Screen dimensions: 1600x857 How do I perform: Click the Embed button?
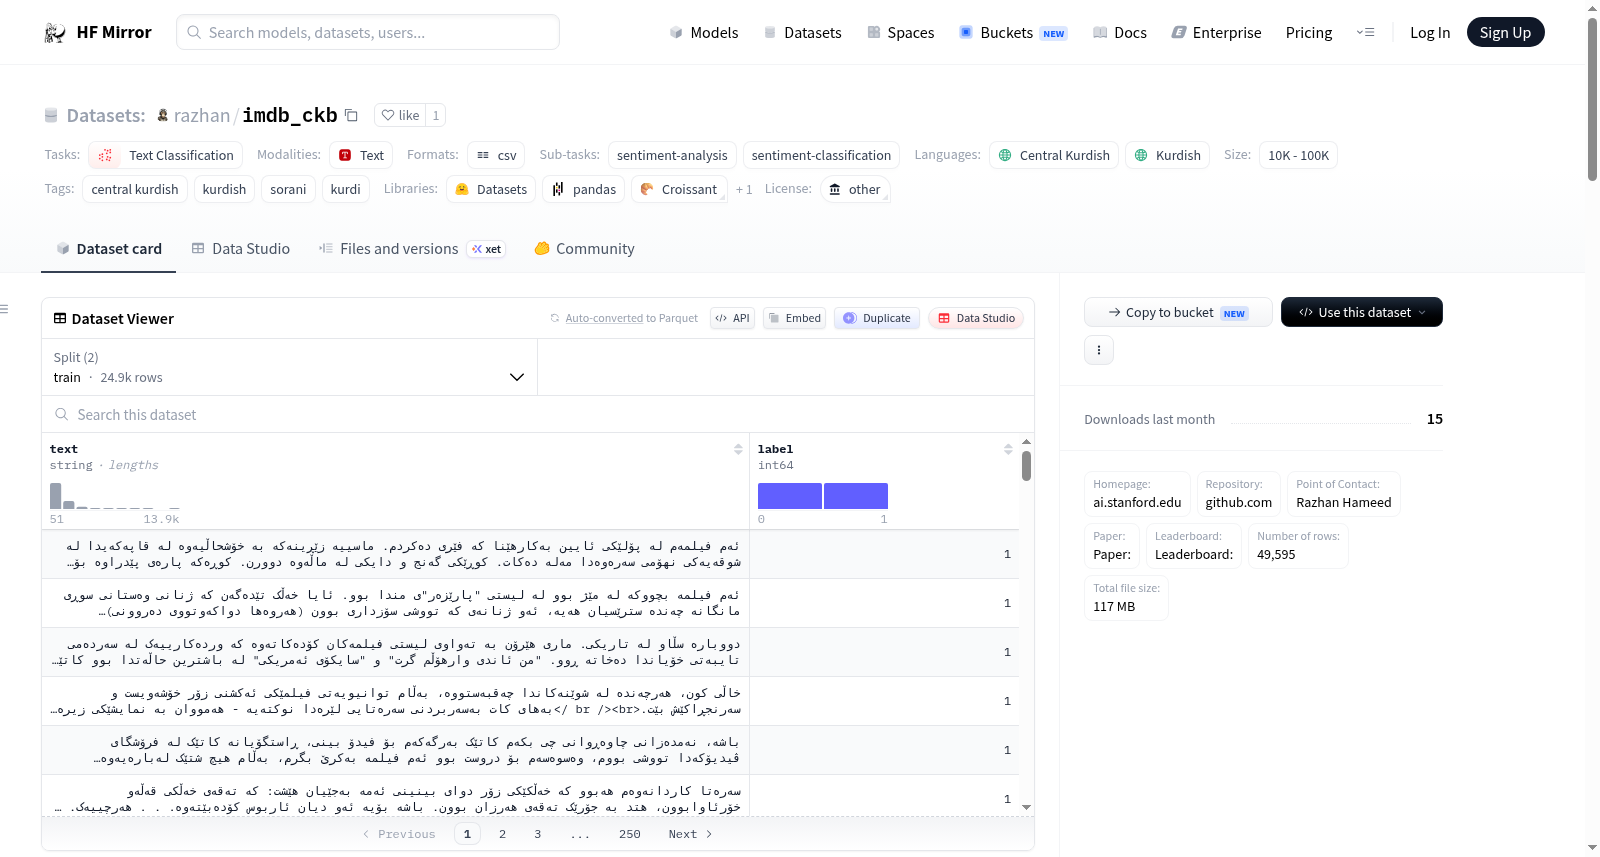click(794, 318)
